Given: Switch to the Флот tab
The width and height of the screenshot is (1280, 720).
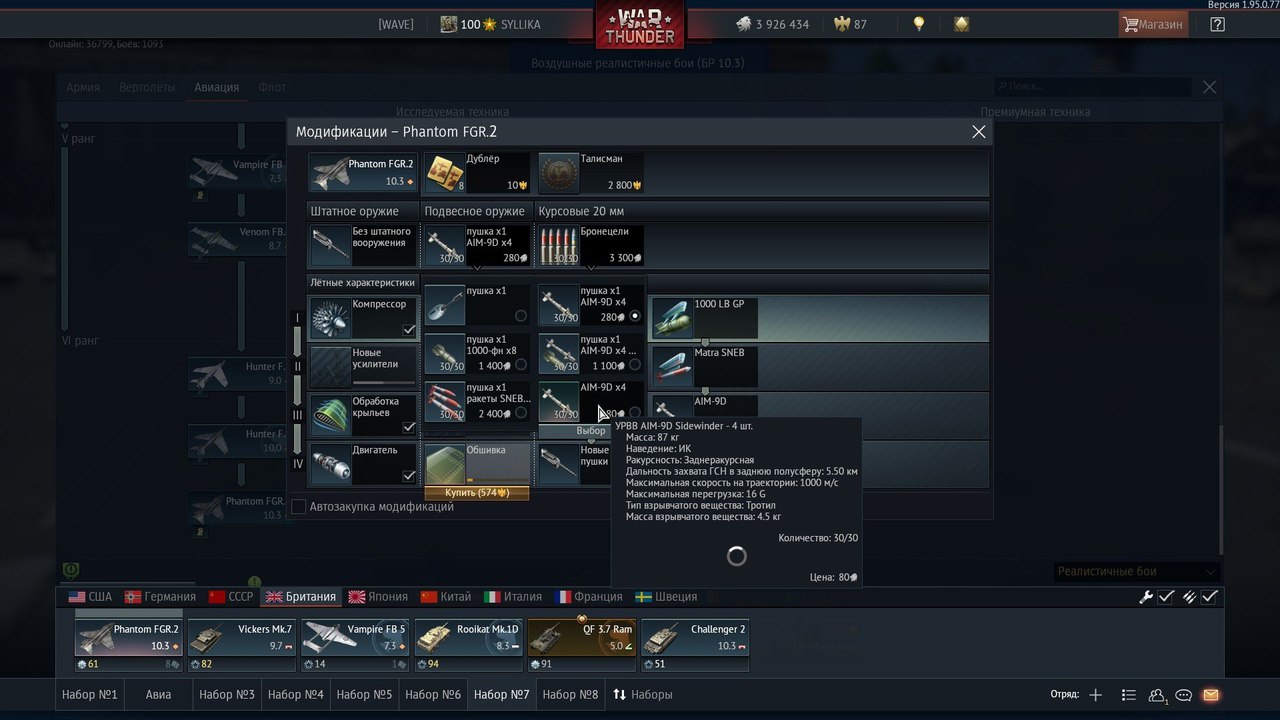Looking at the screenshot, I should click(272, 87).
